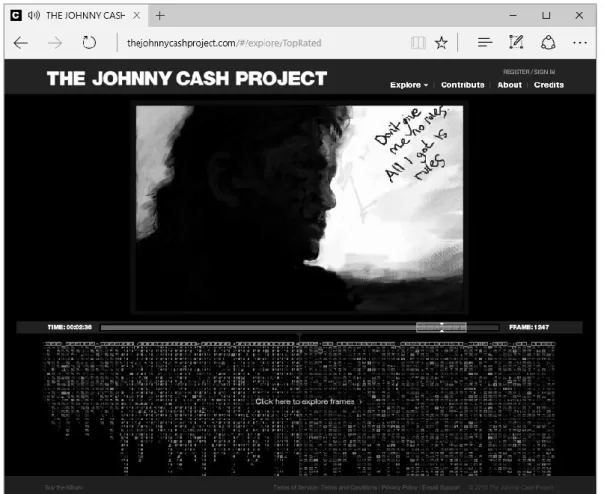Open the Contribute page
Image resolution: width=604 pixels, height=494 pixels.
463,85
